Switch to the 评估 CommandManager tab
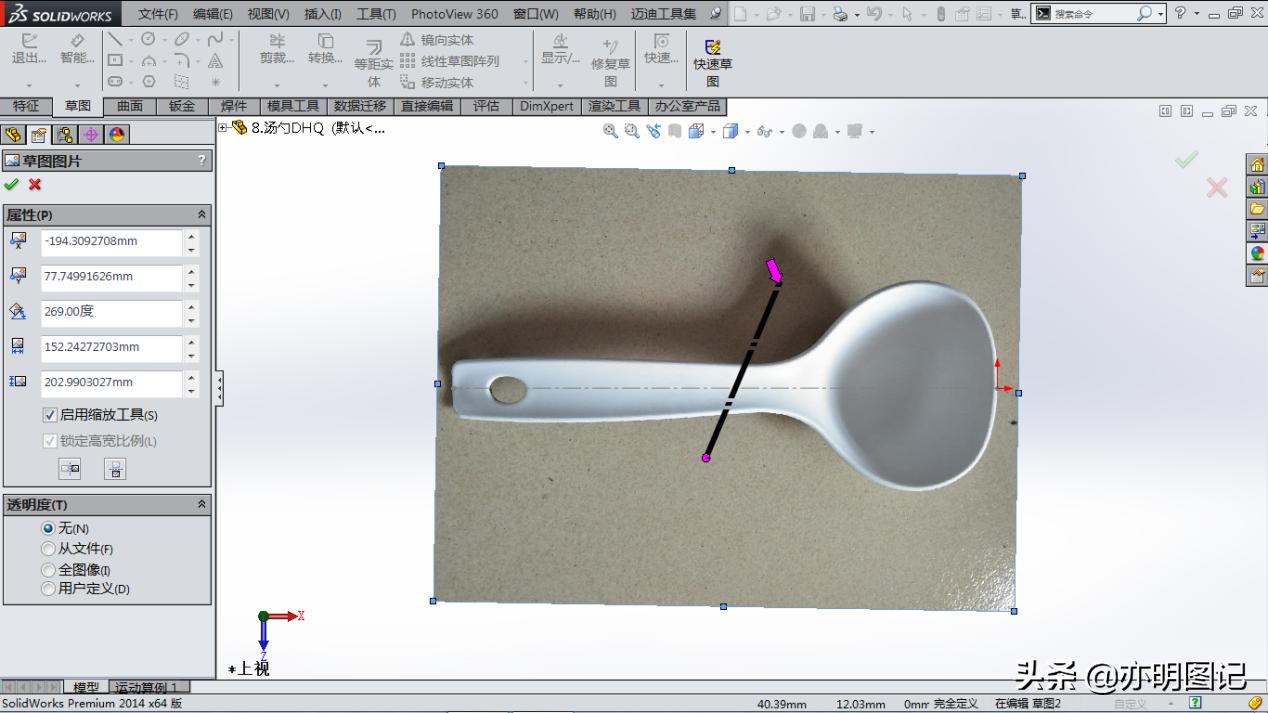Viewport: 1268px width, 713px height. 486,106
